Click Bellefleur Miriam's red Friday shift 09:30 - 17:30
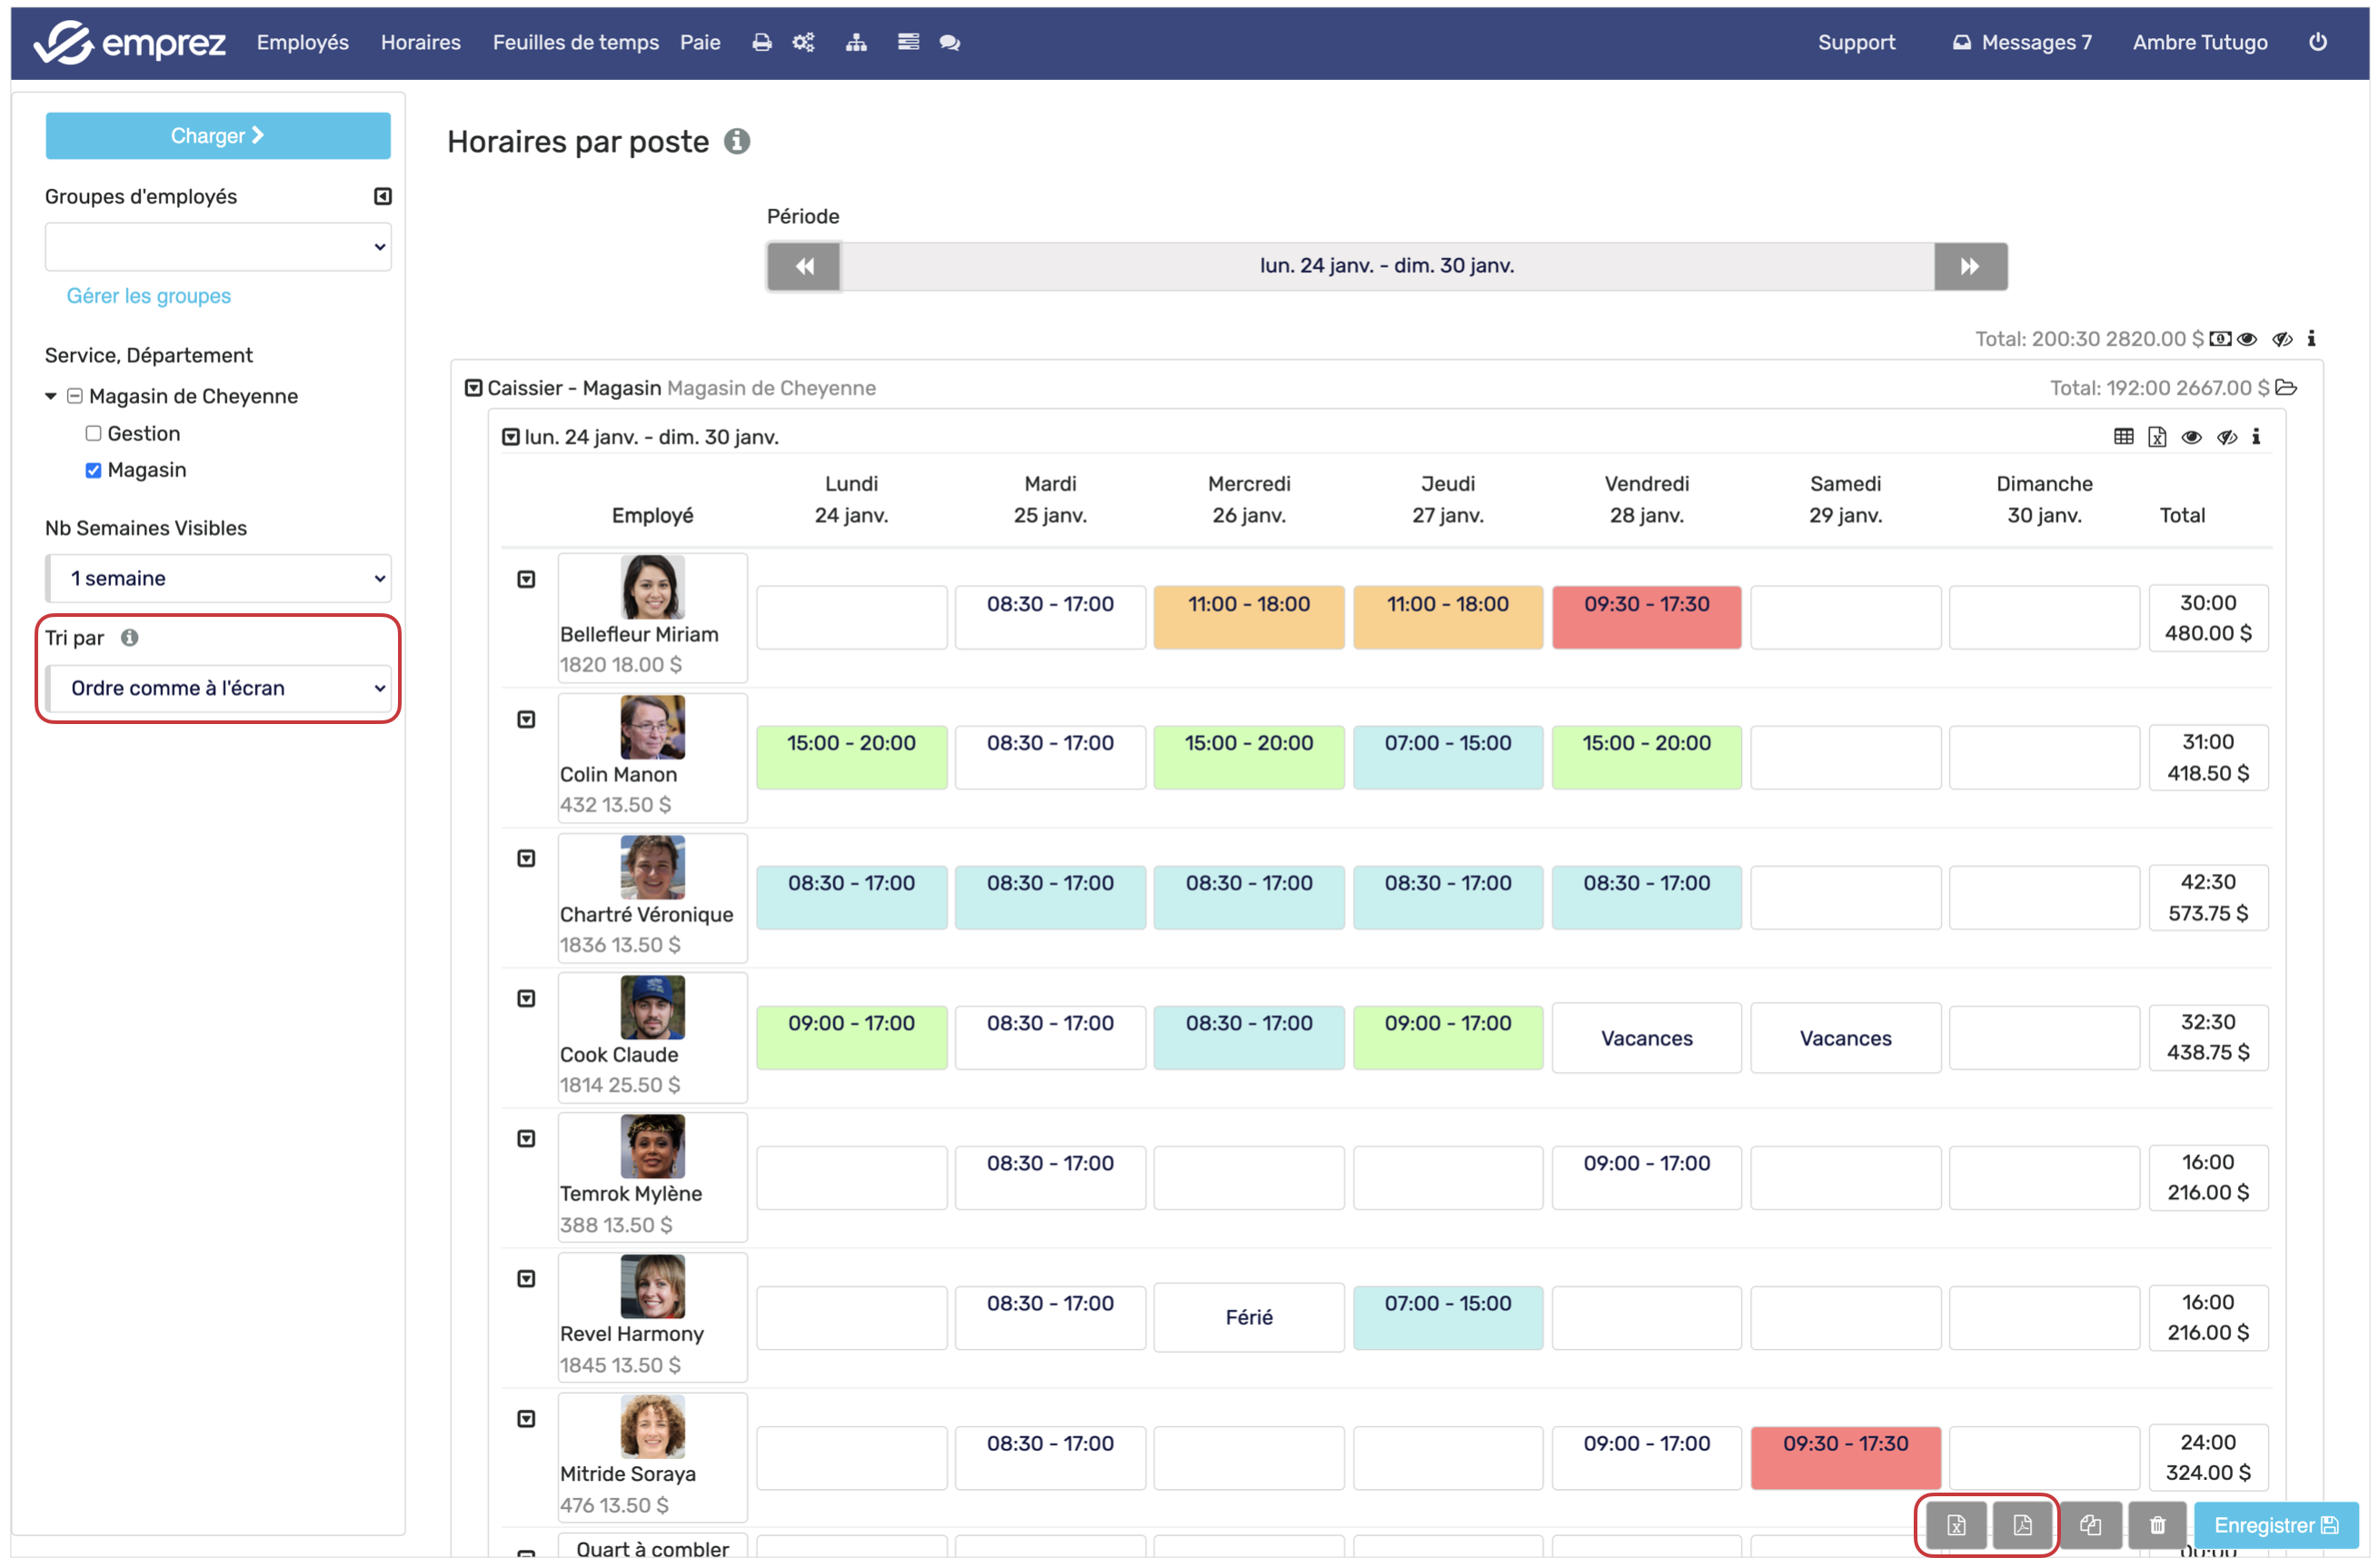The height and width of the screenshot is (1568, 2379). click(1646, 617)
